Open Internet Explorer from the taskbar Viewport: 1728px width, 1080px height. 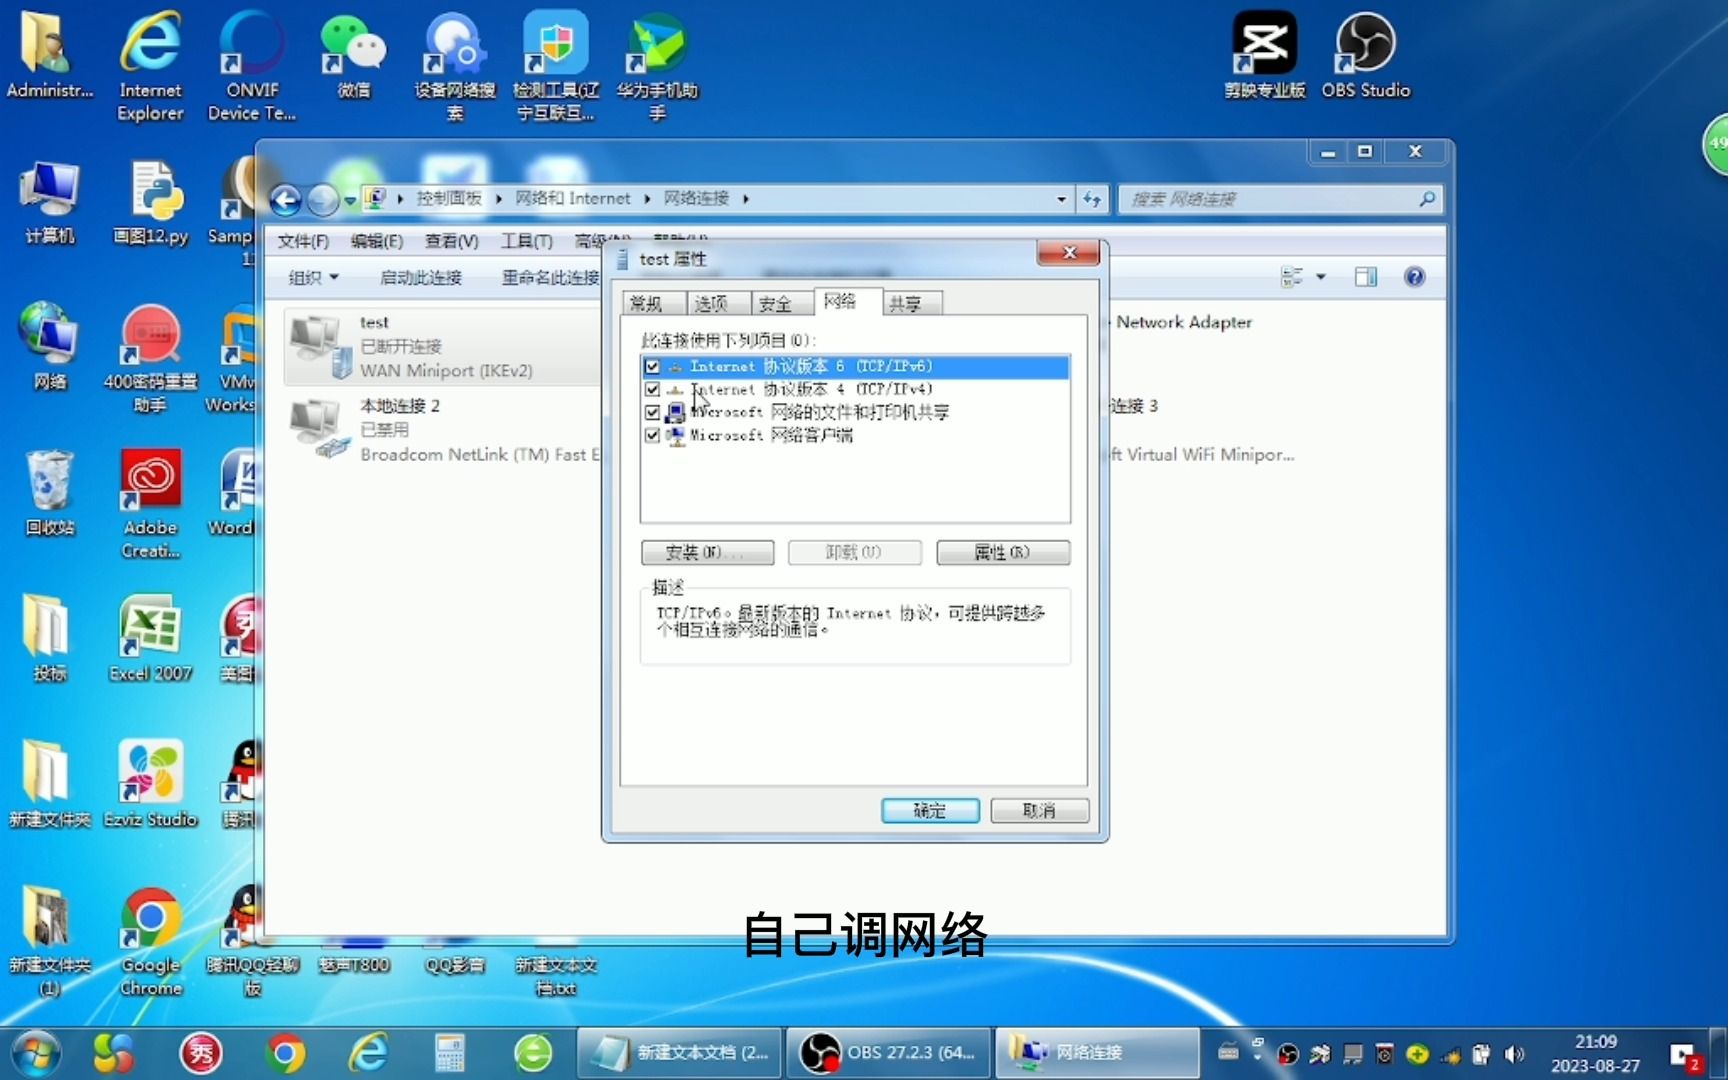[x=368, y=1052]
